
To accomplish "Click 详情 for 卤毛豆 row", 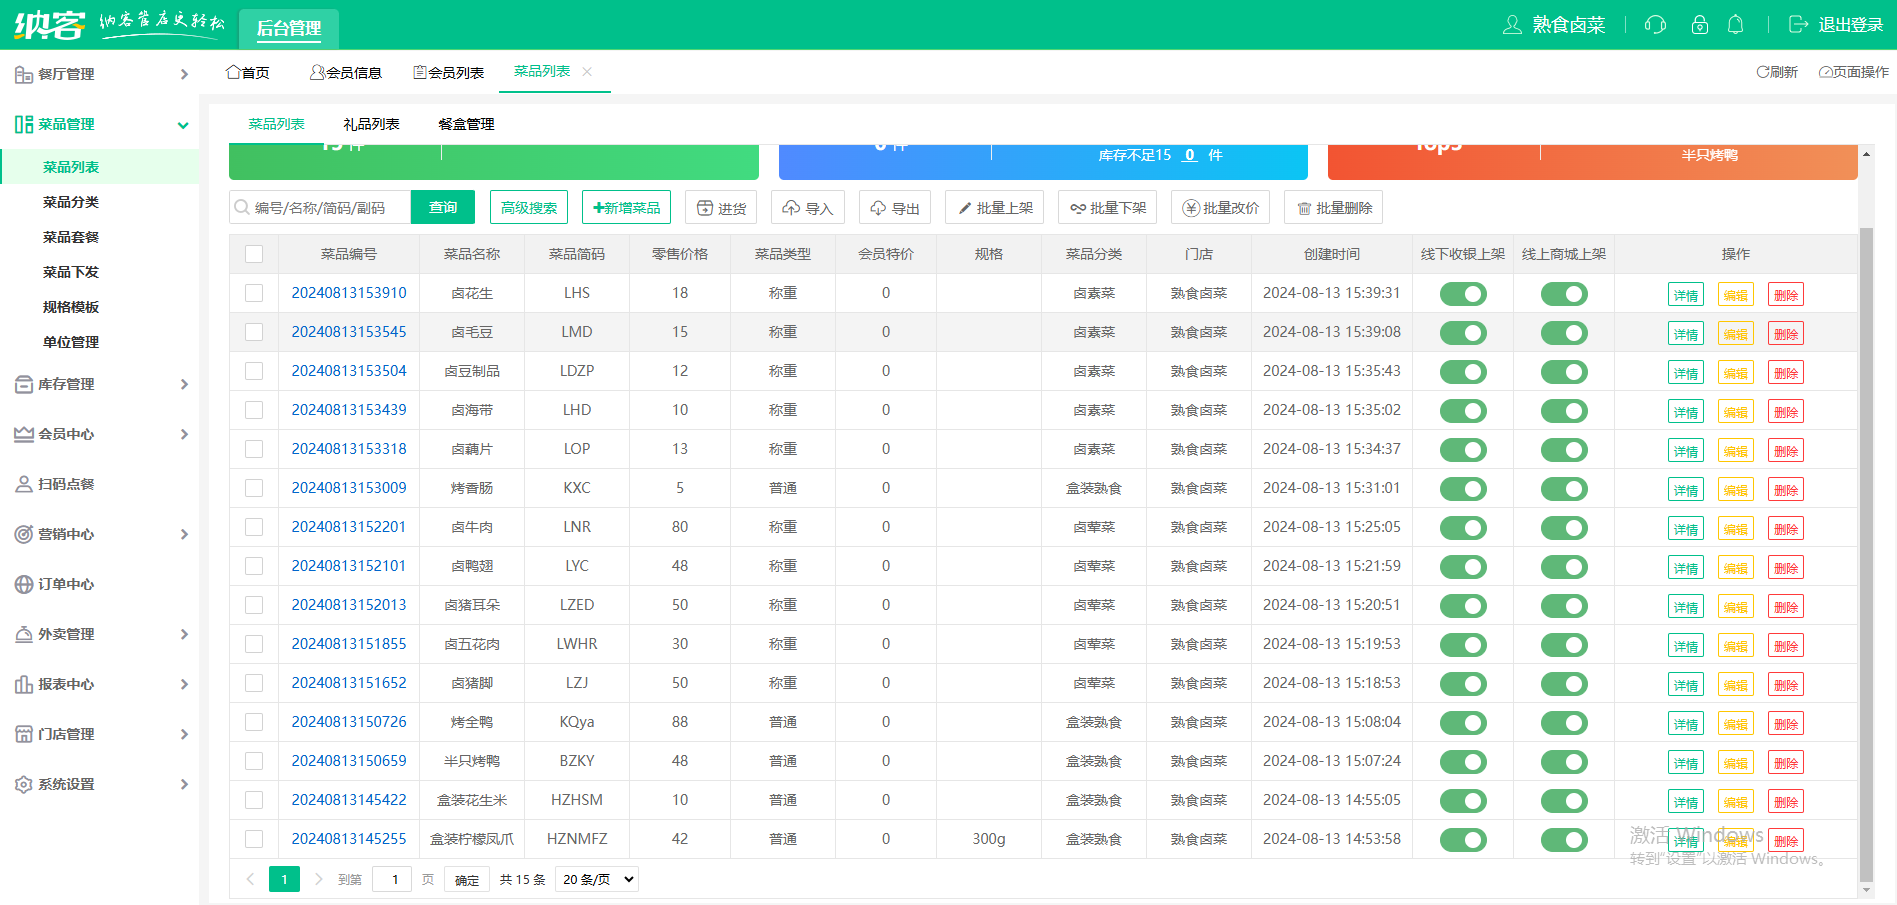I will click(1686, 334).
